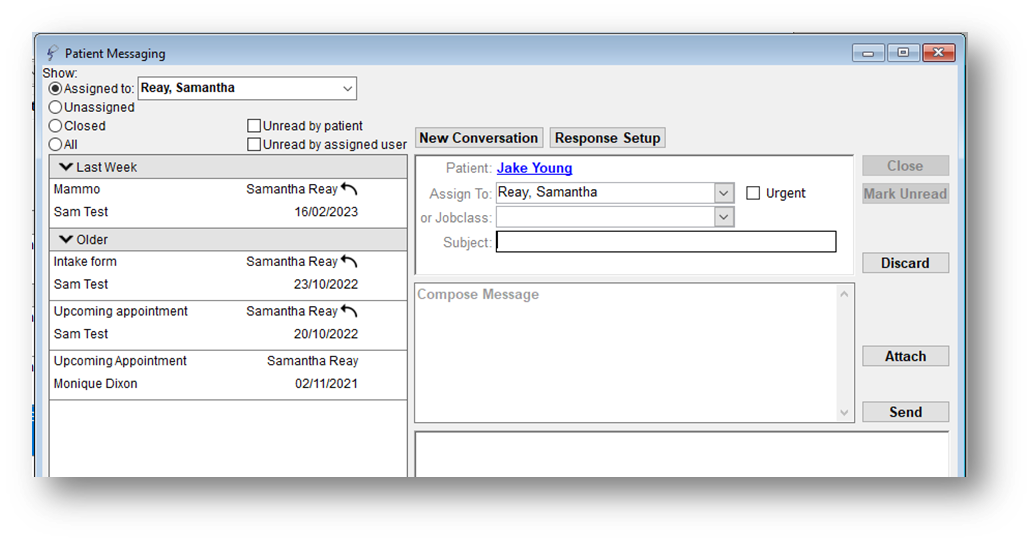This screenshot has height=542, width=1033.
Task: Click the greyed-out Close conversation button
Action: (x=905, y=166)
